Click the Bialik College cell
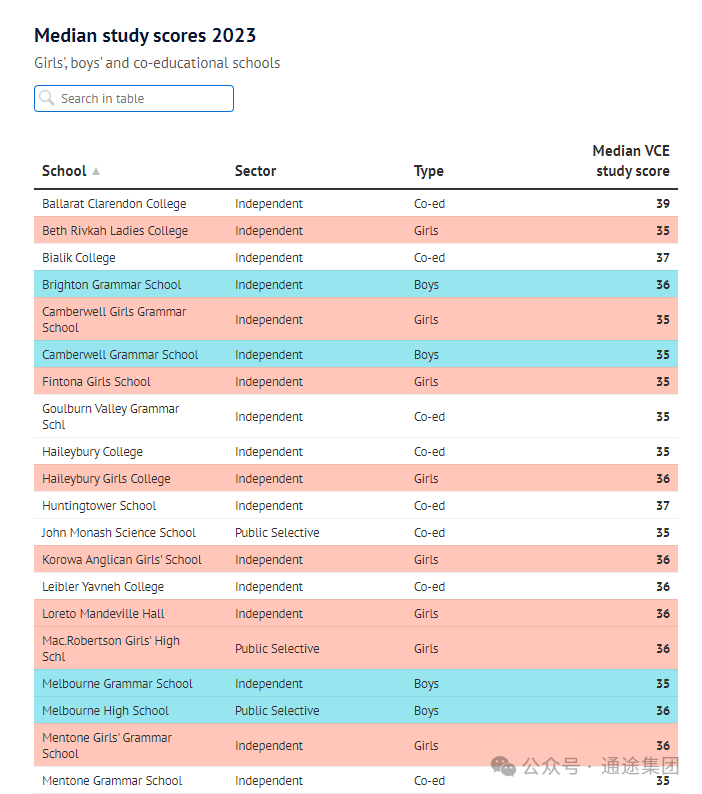This screenshot has width=702, height=794. (79, 258)
